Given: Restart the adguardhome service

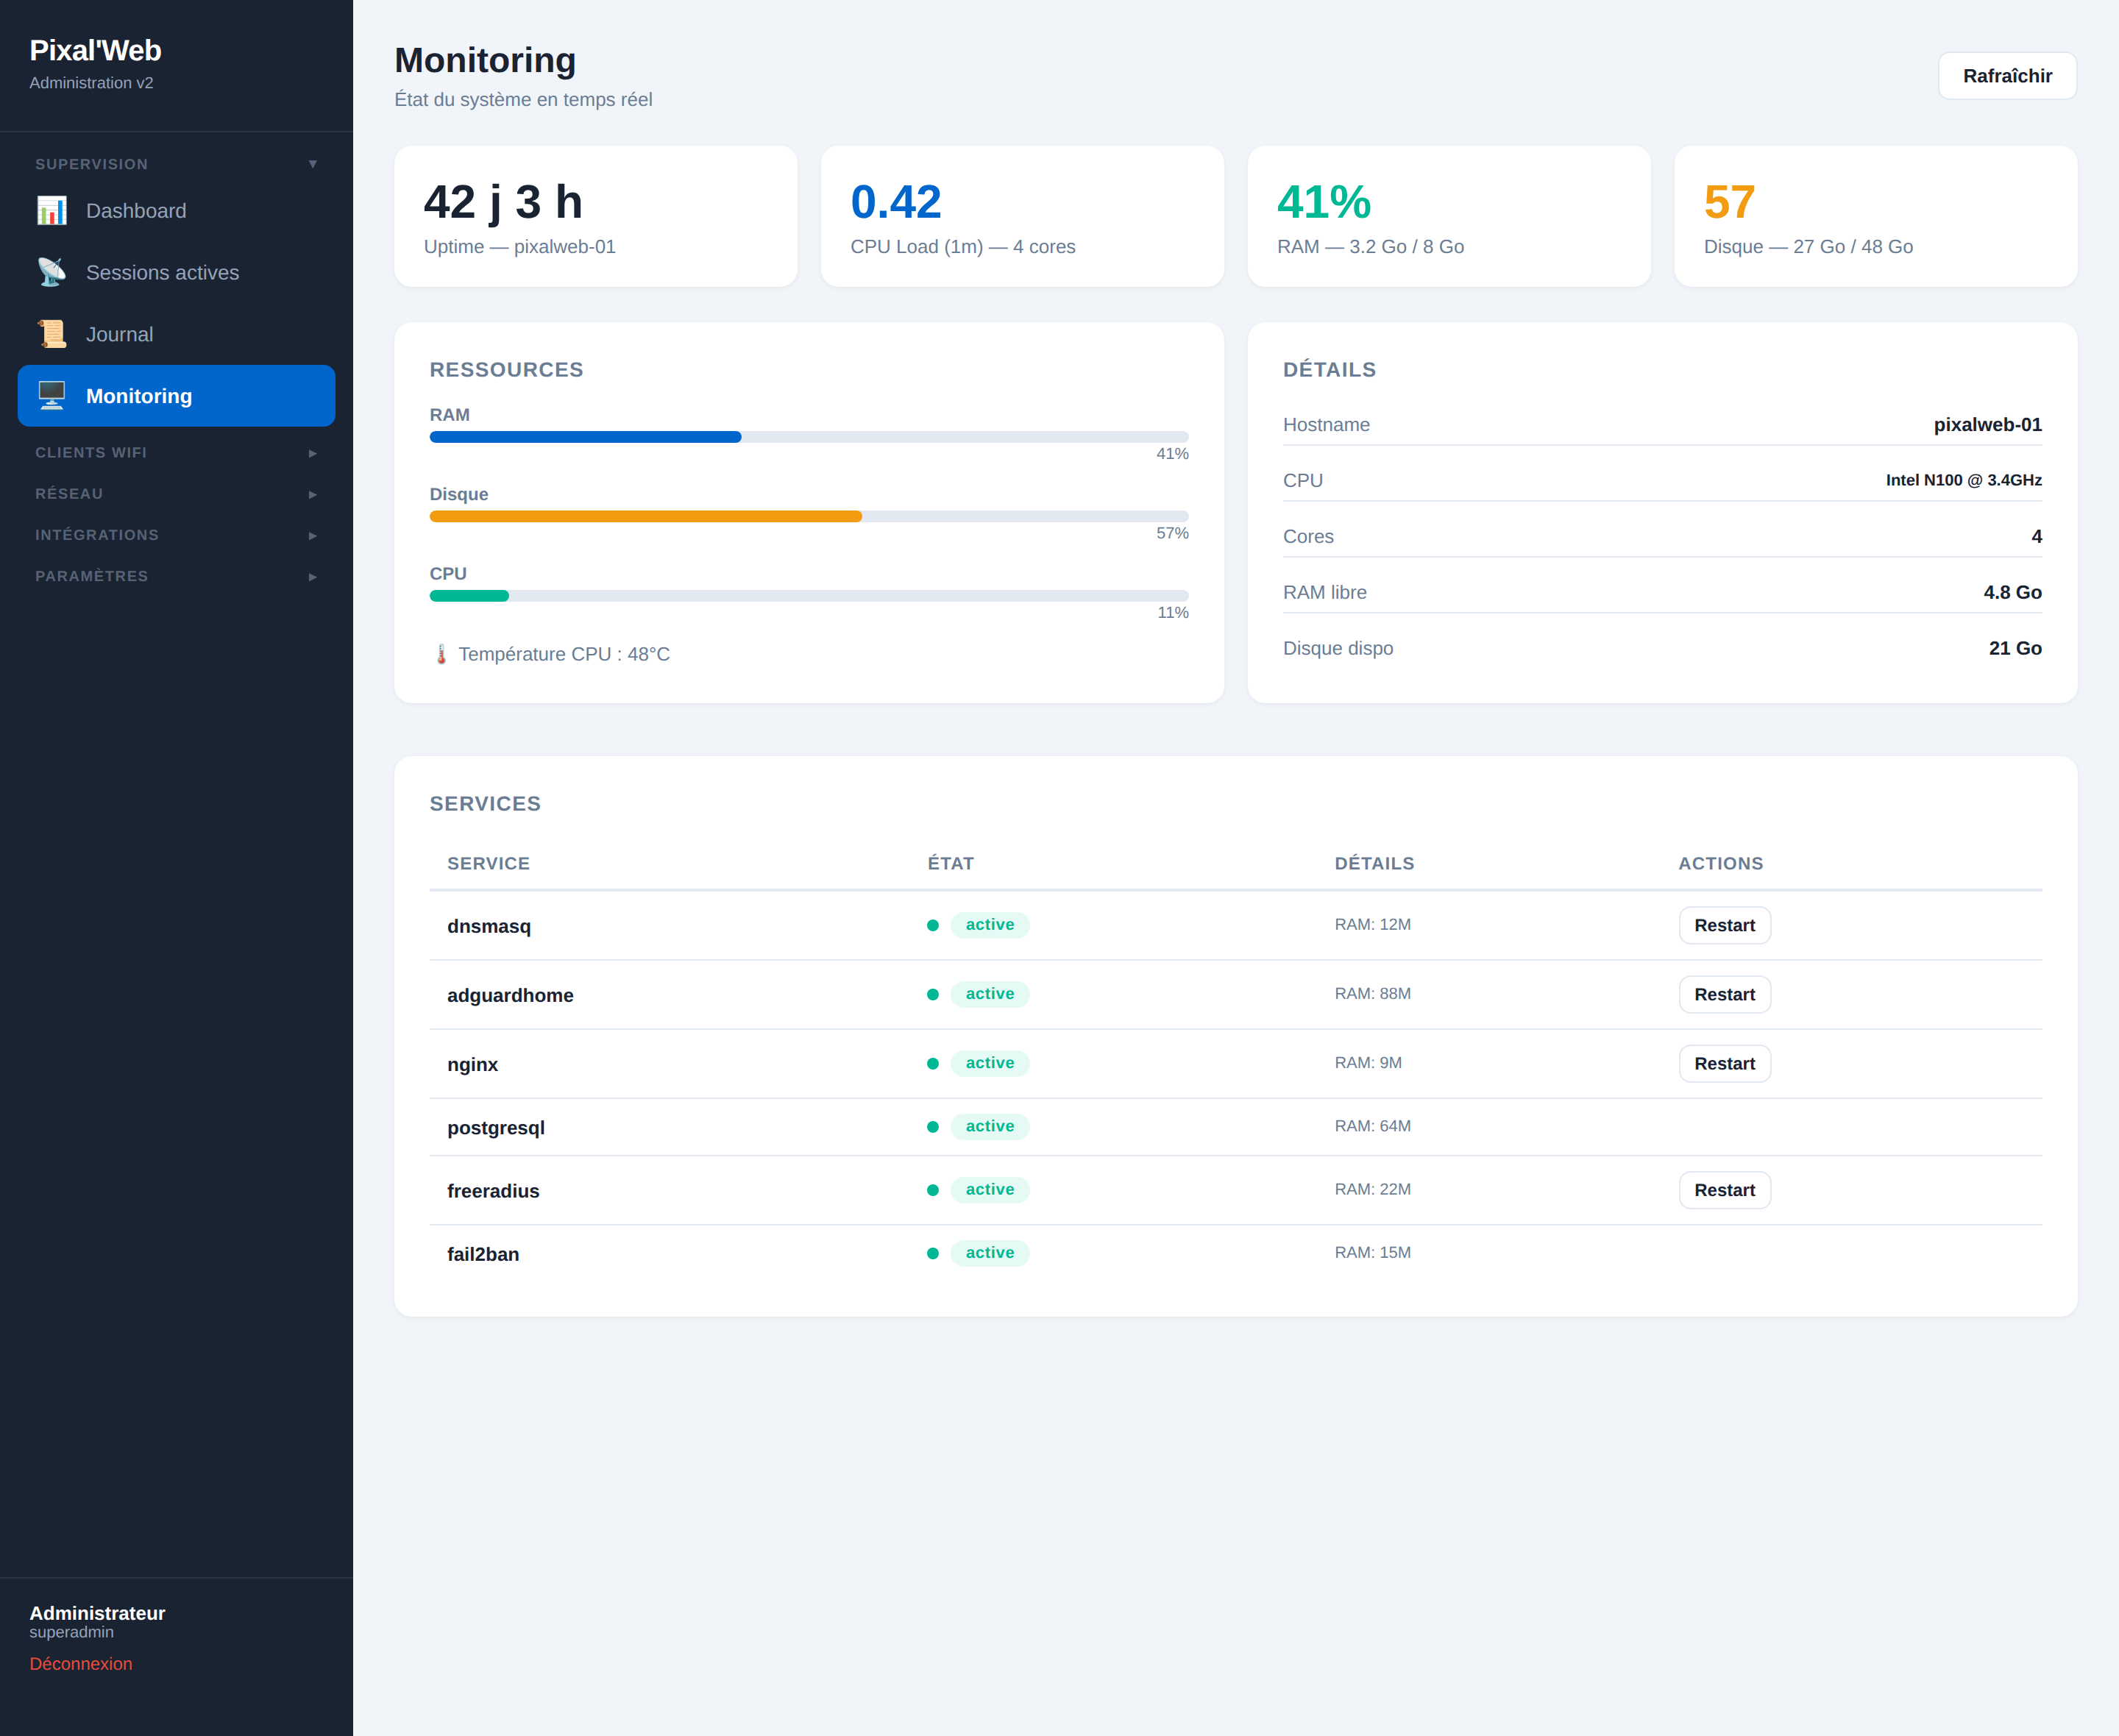Looking at the screenshot, I should coord(1724,995).
